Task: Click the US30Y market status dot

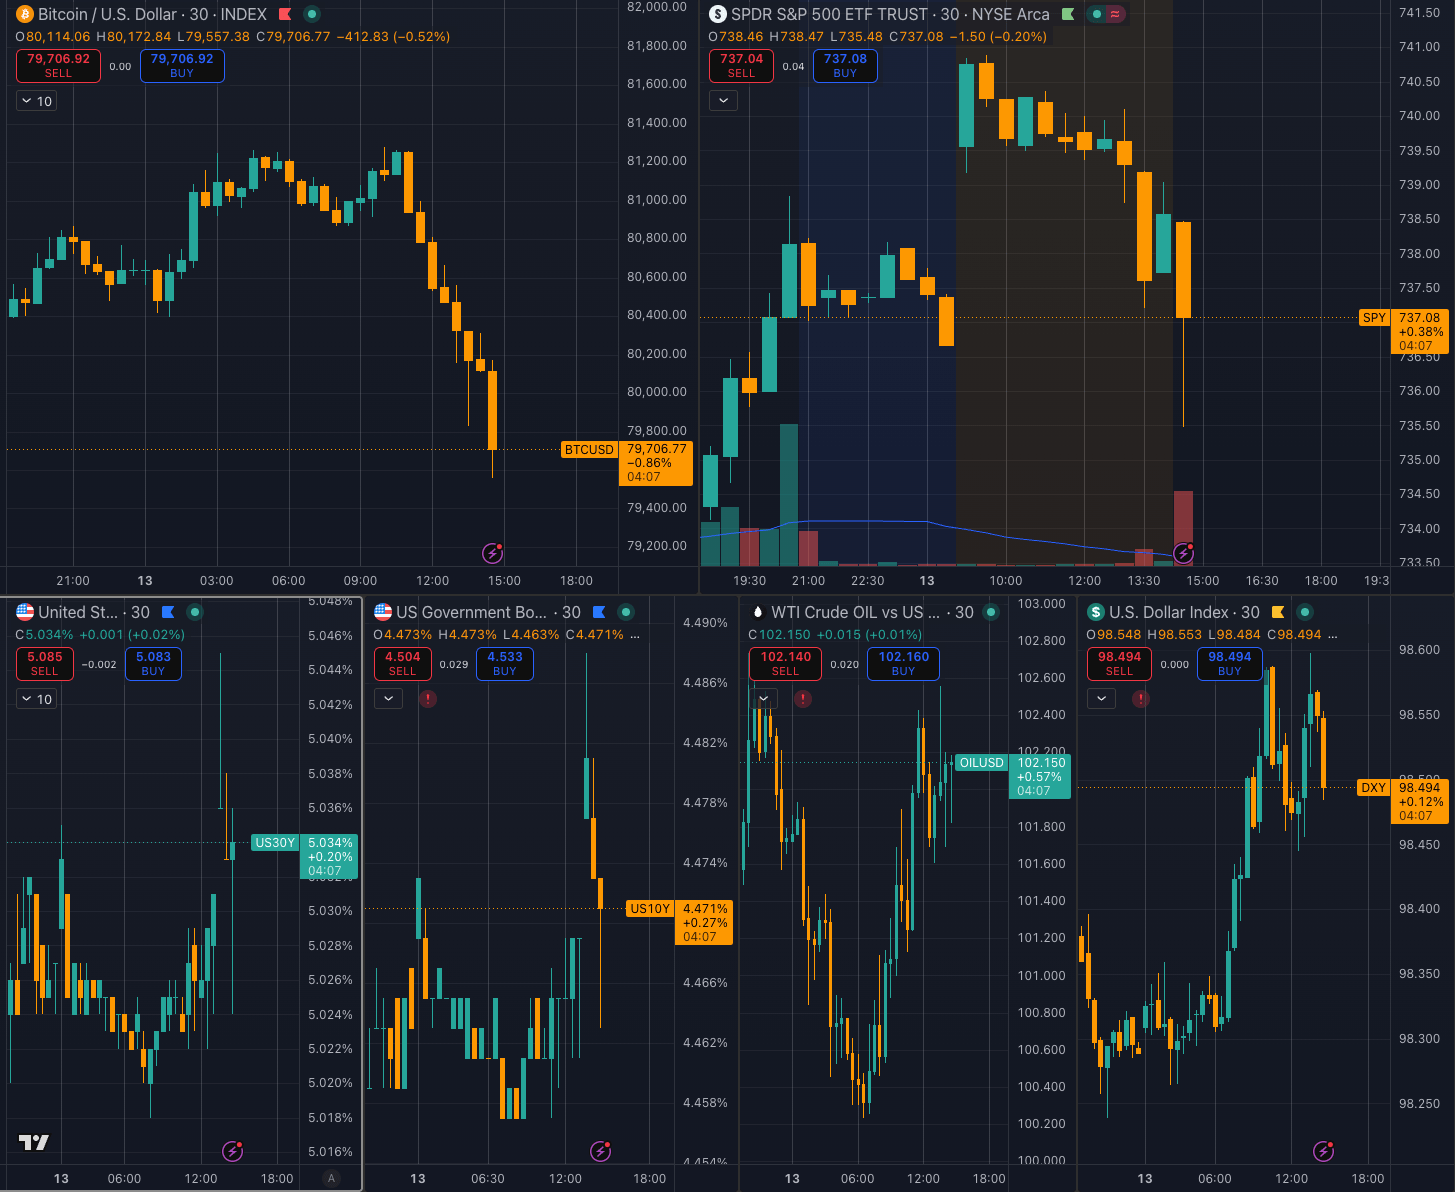Action: [x=195, y=612]
